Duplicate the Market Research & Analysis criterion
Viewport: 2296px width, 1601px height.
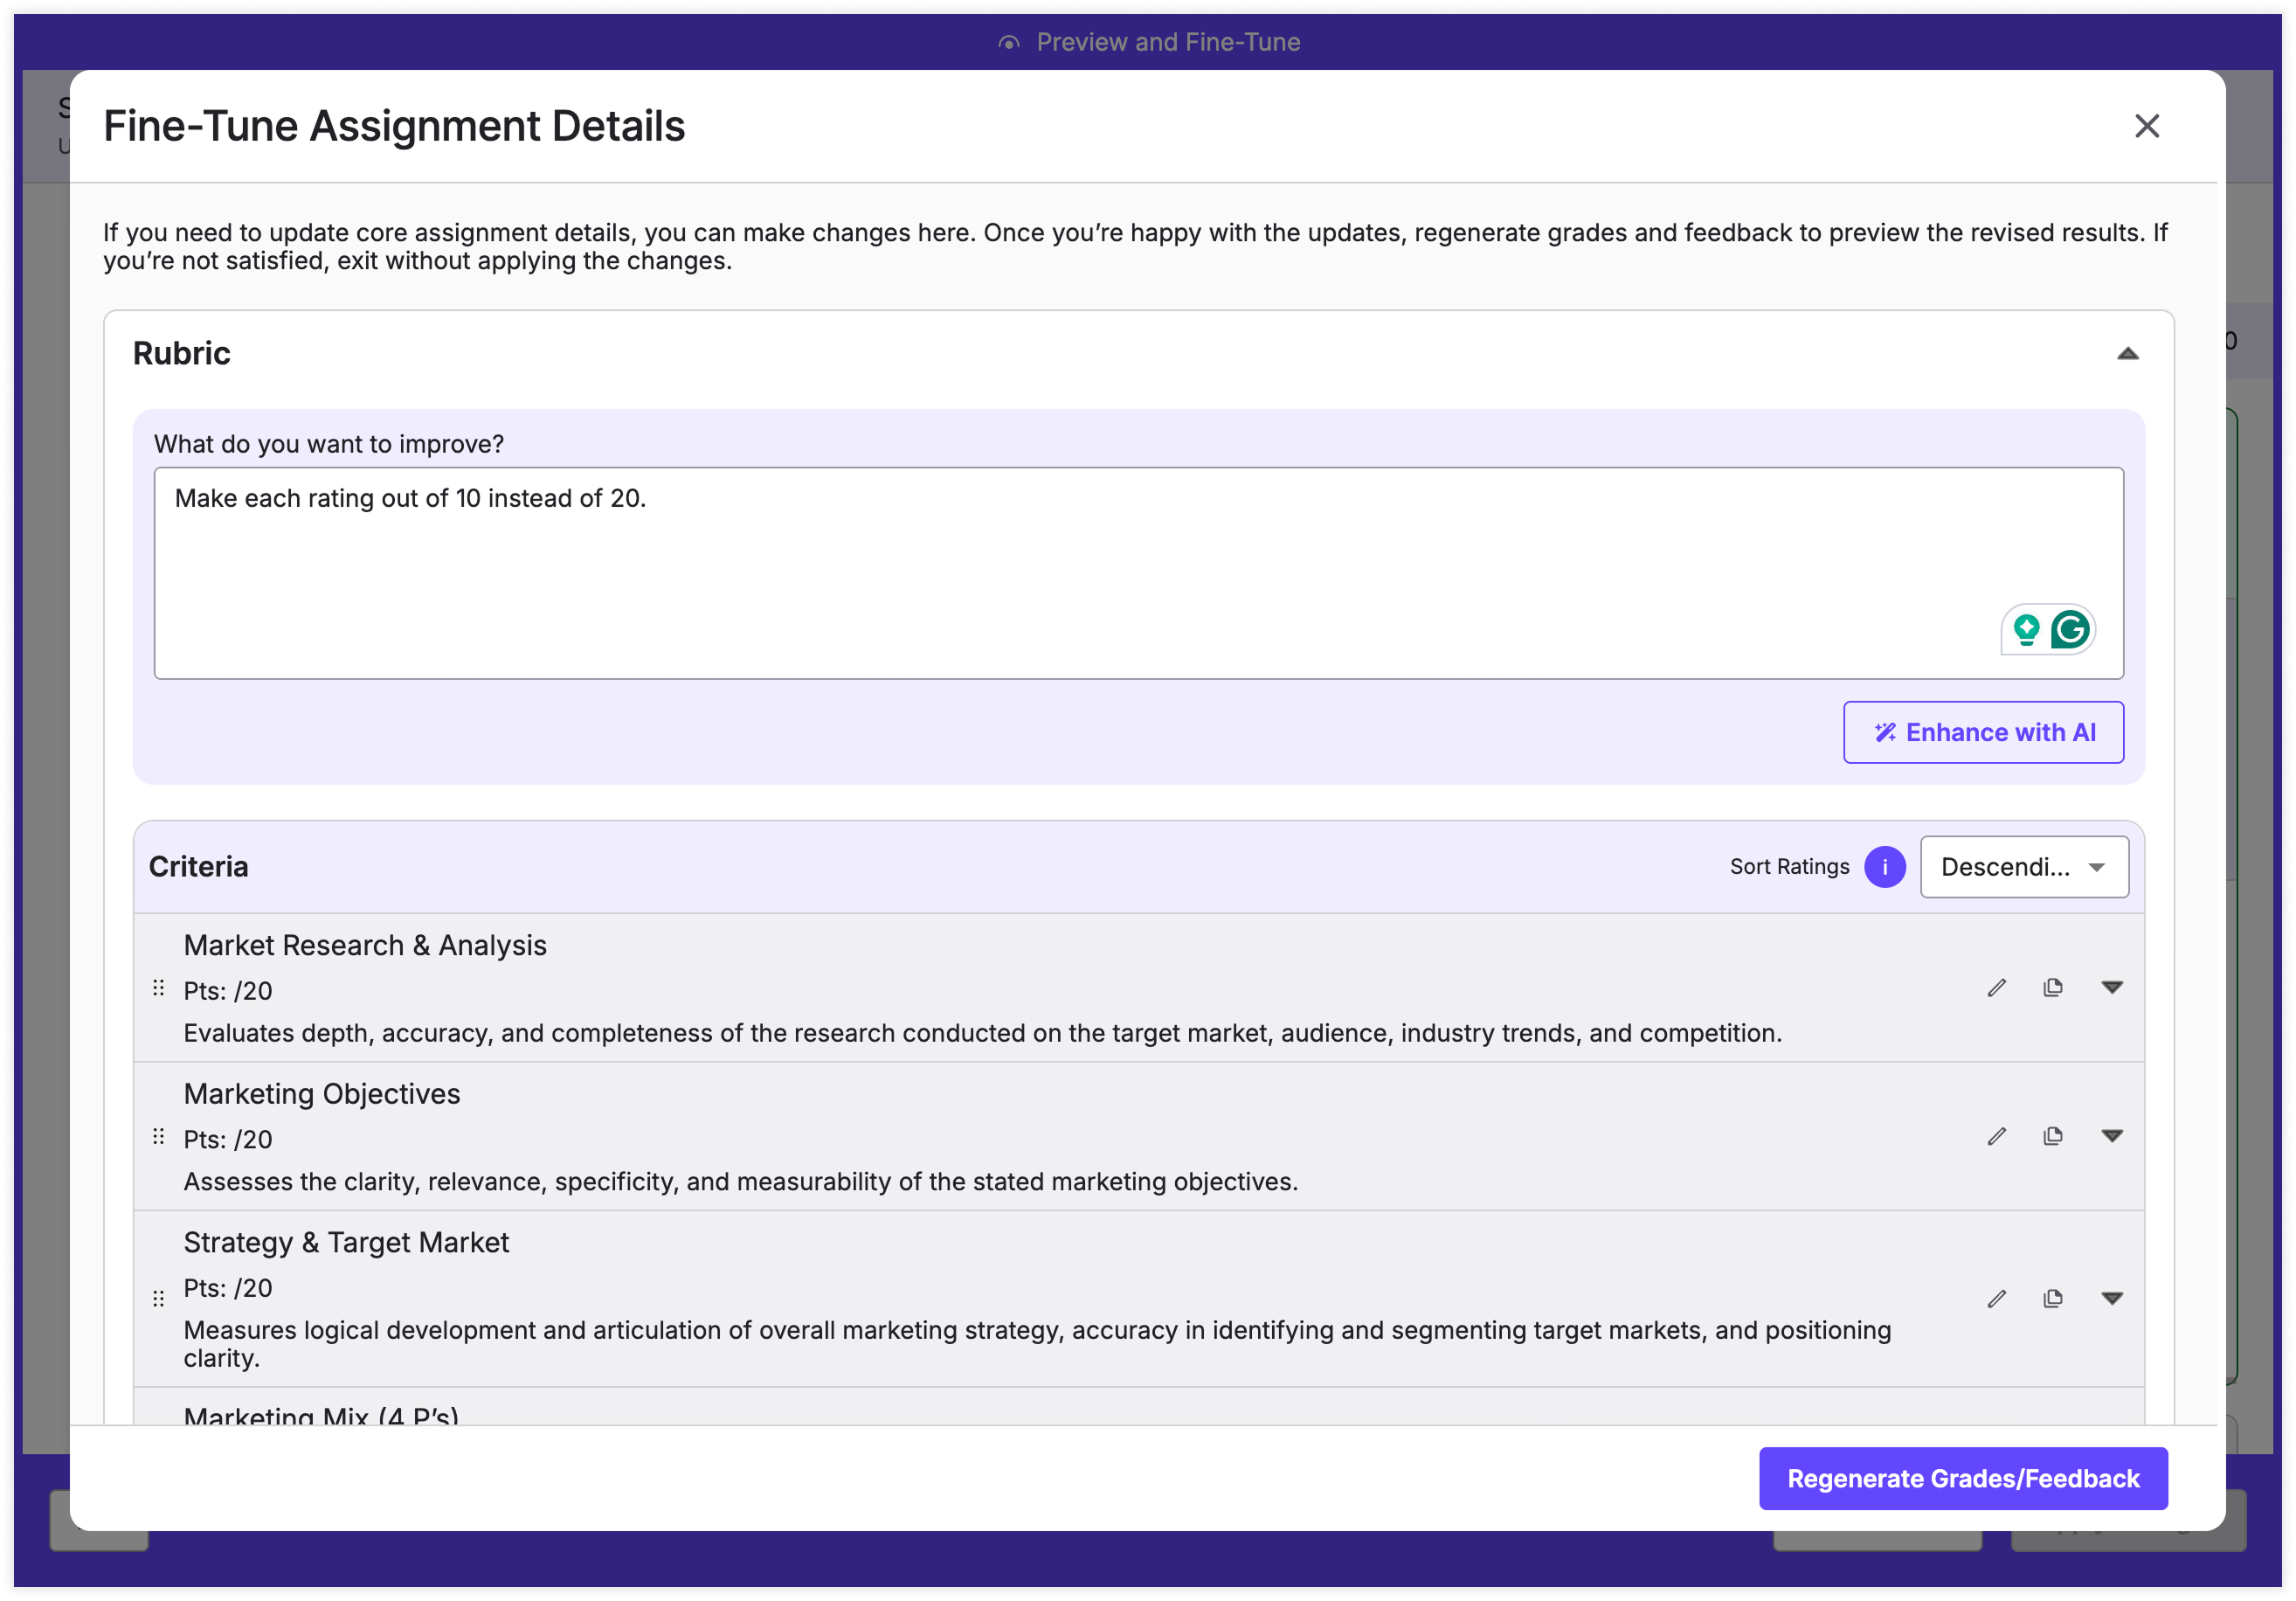click(2052, 988)
